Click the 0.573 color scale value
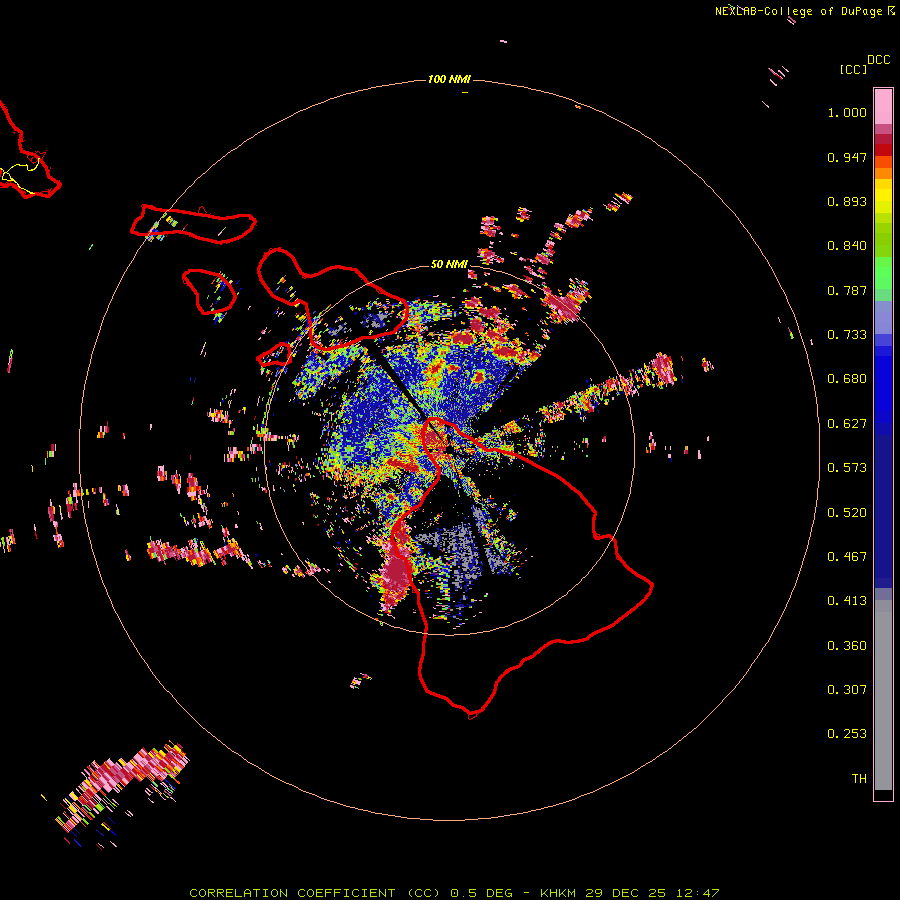This screenshot has width=900, height=900. [847, 468]
